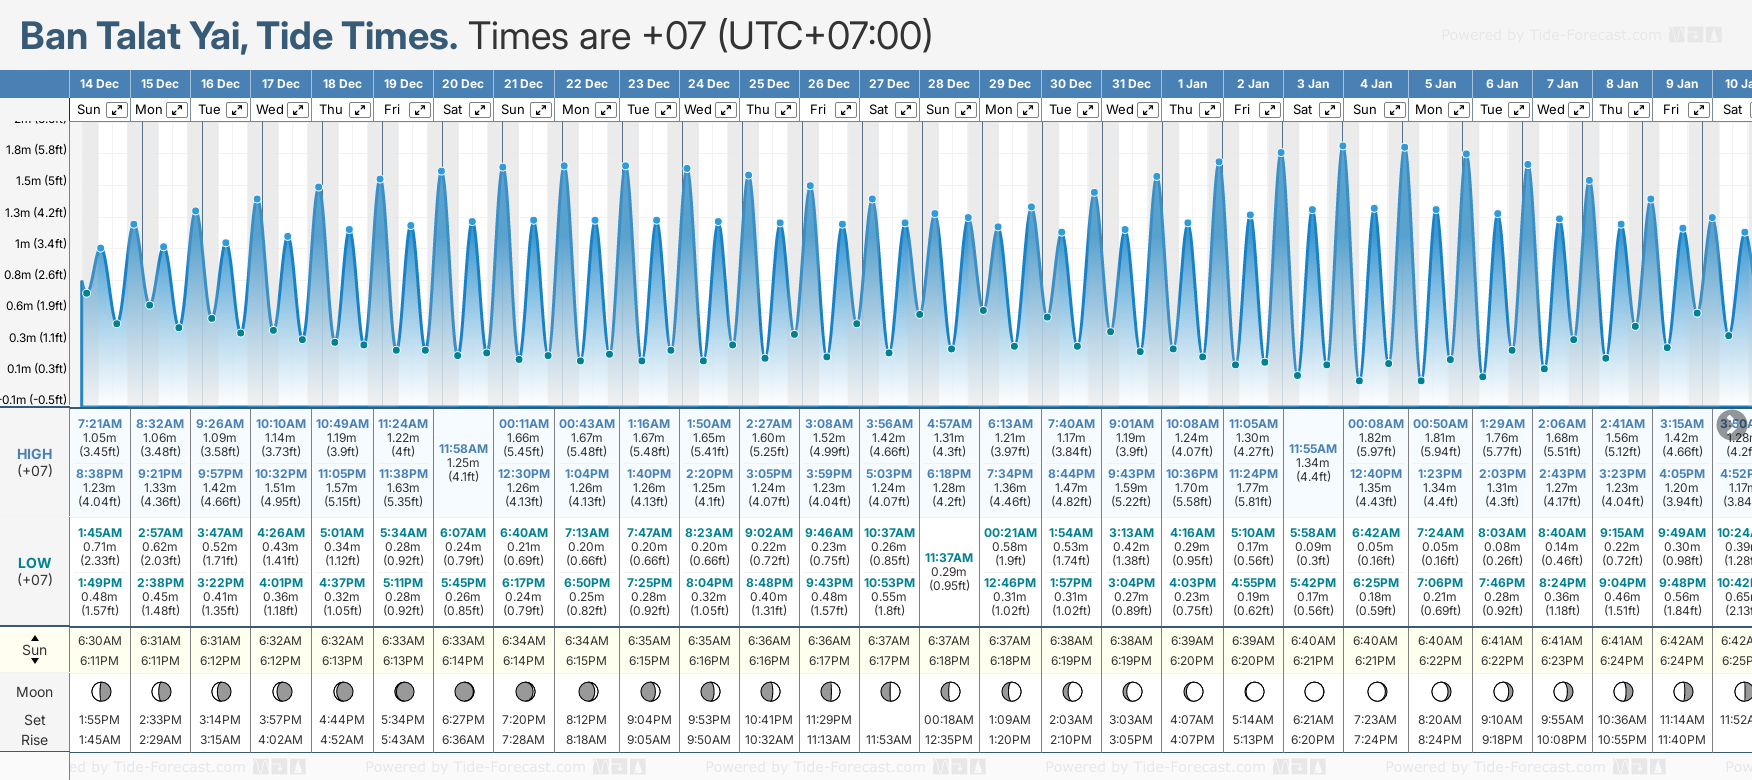
Task: Expand the Wednesday 17 Dec day view
Action: (x=298, y=110)
